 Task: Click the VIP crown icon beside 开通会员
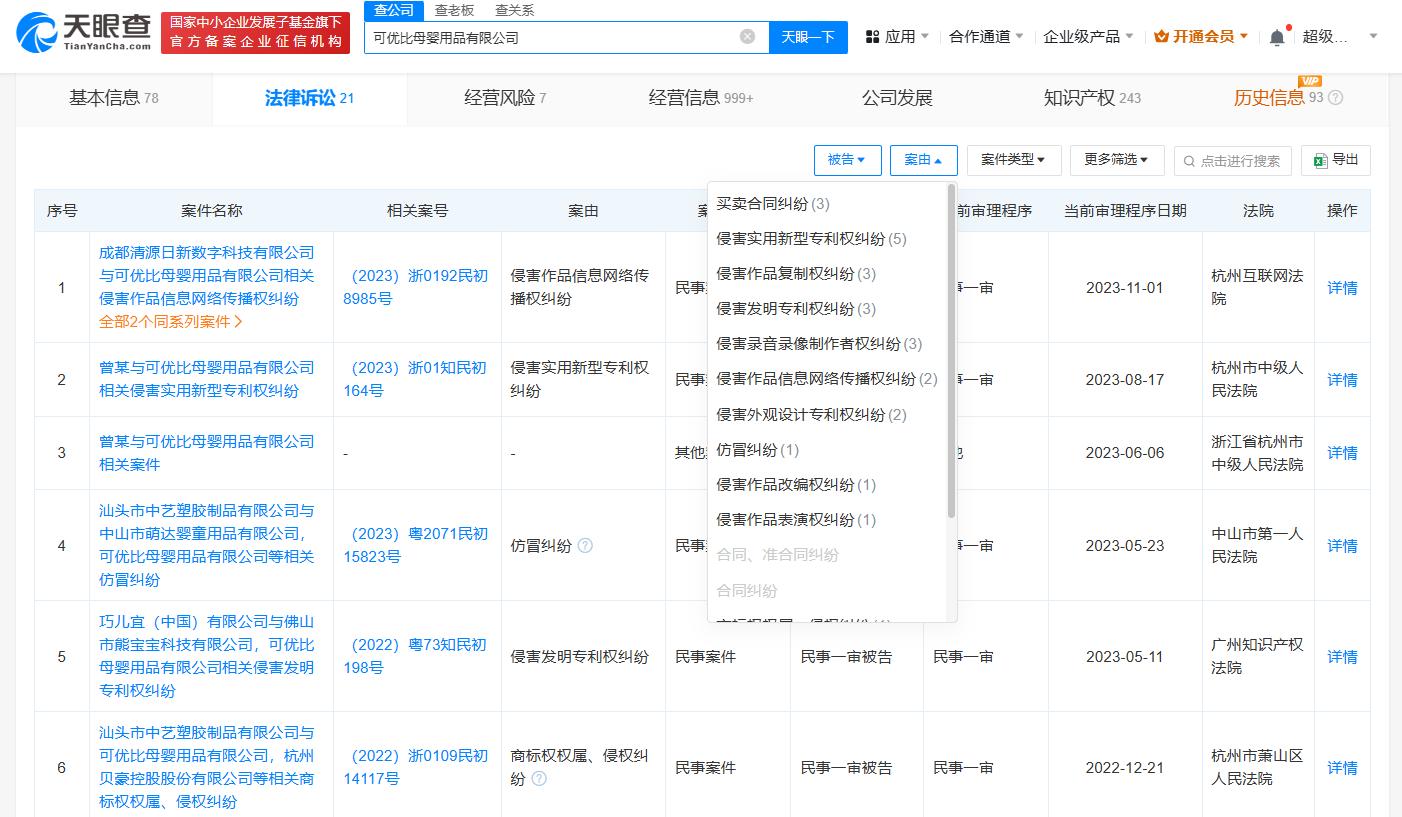(1161, 37)
